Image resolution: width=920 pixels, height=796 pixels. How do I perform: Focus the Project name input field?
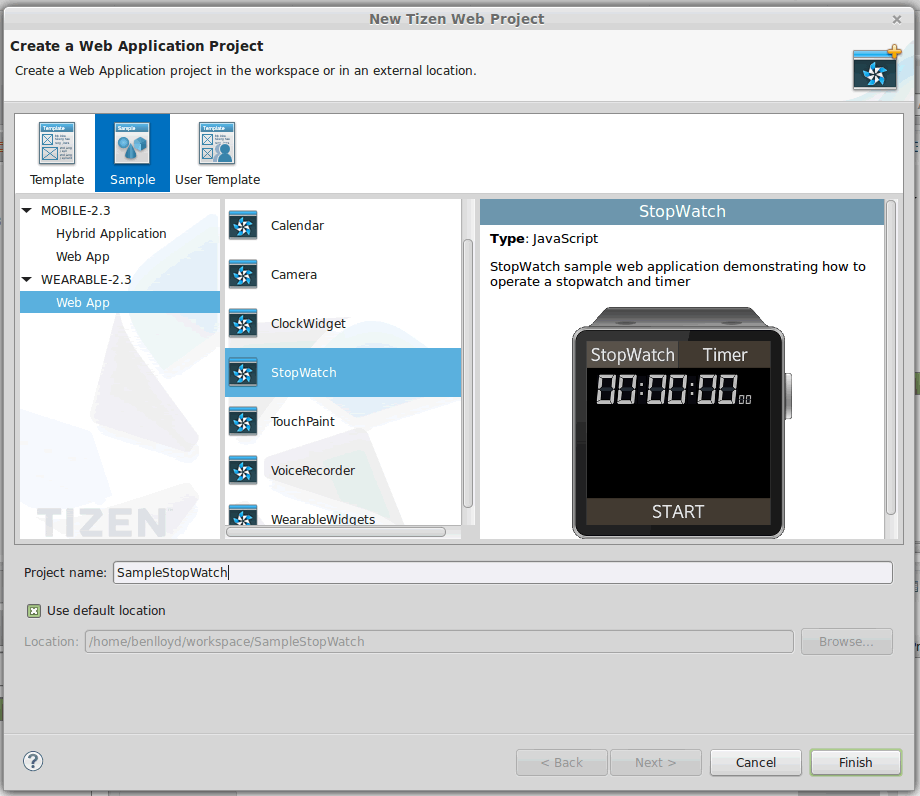pos(503,573)
